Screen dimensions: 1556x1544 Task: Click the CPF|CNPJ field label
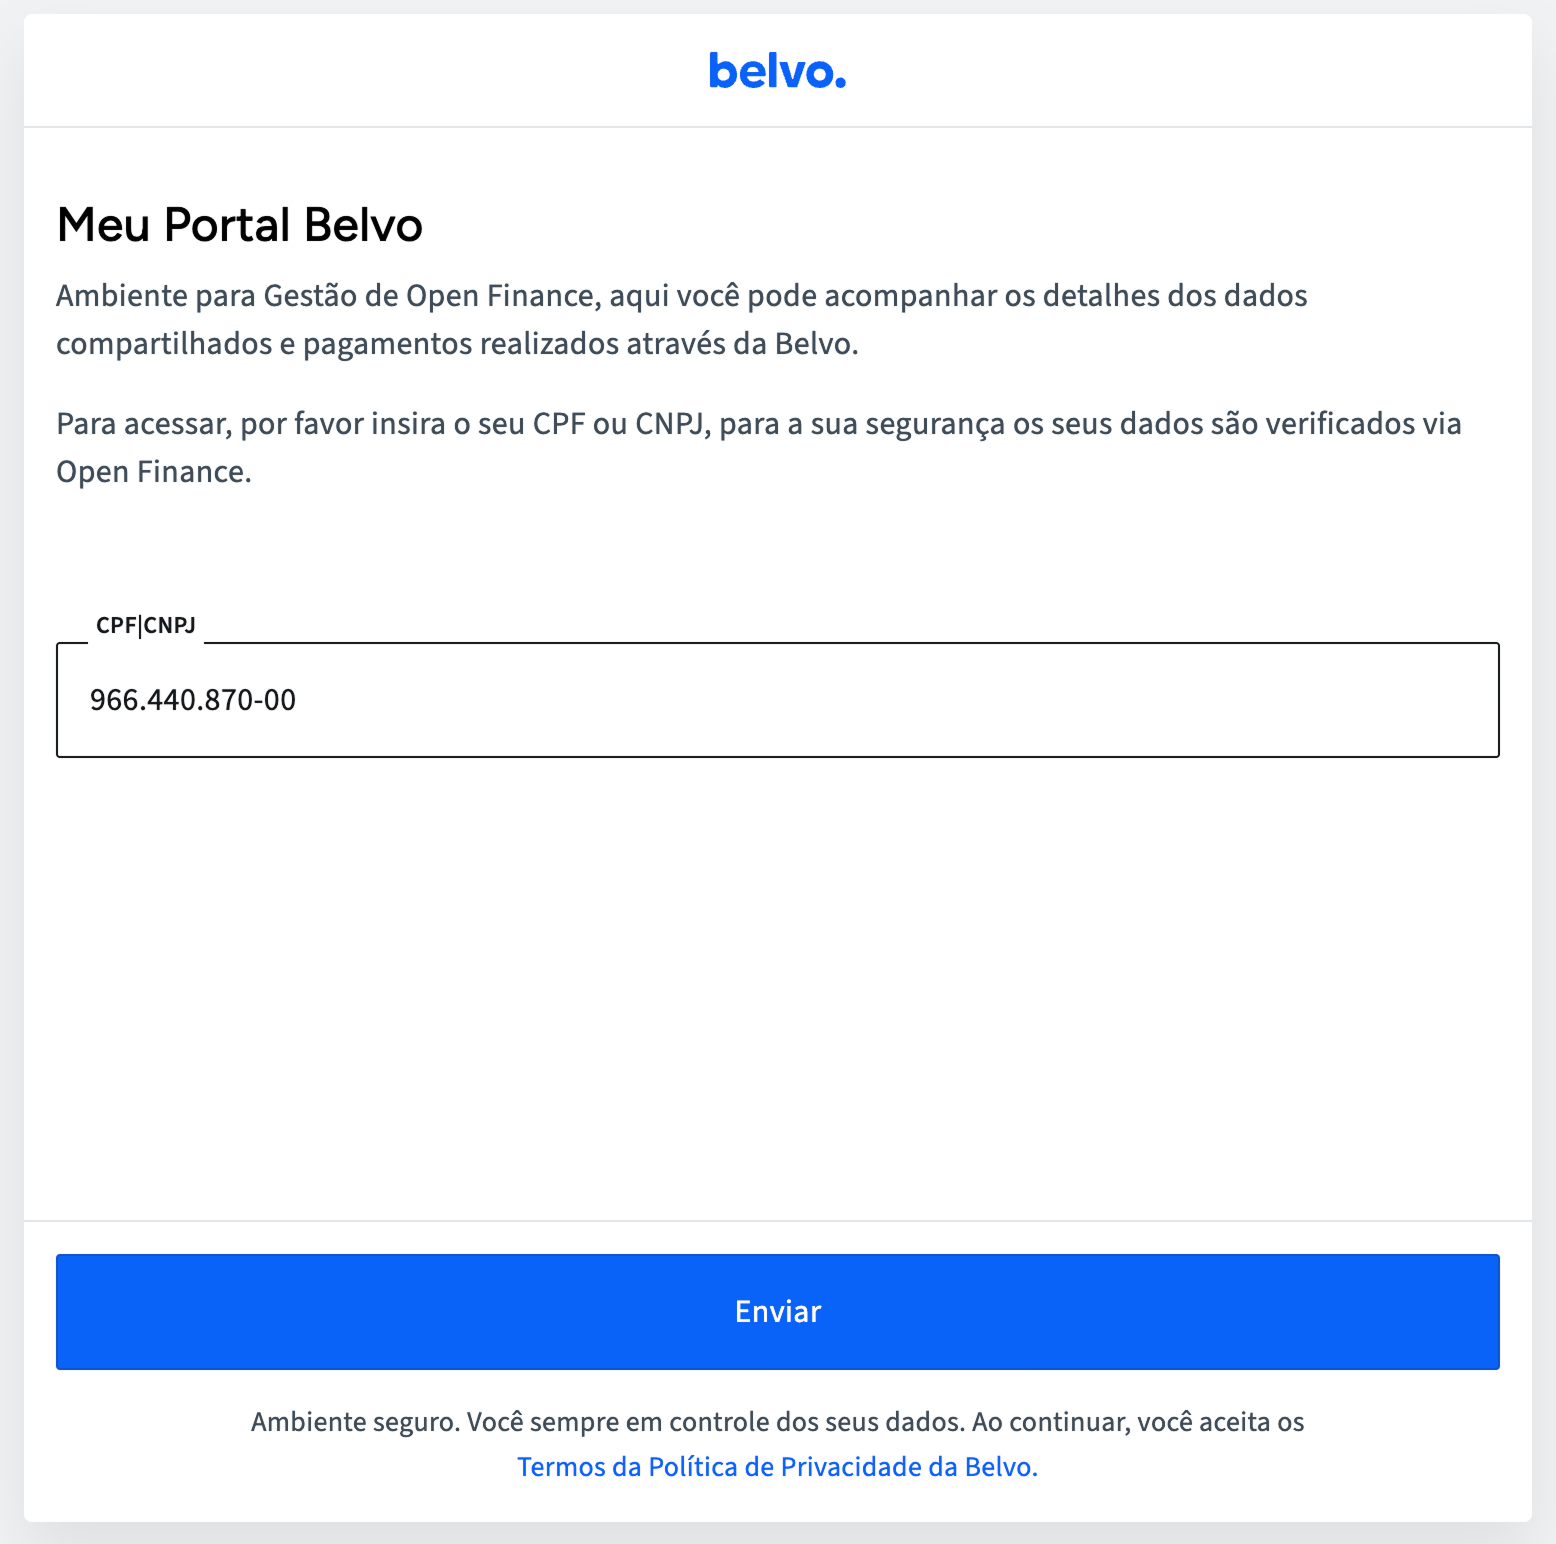coord(146,625)
